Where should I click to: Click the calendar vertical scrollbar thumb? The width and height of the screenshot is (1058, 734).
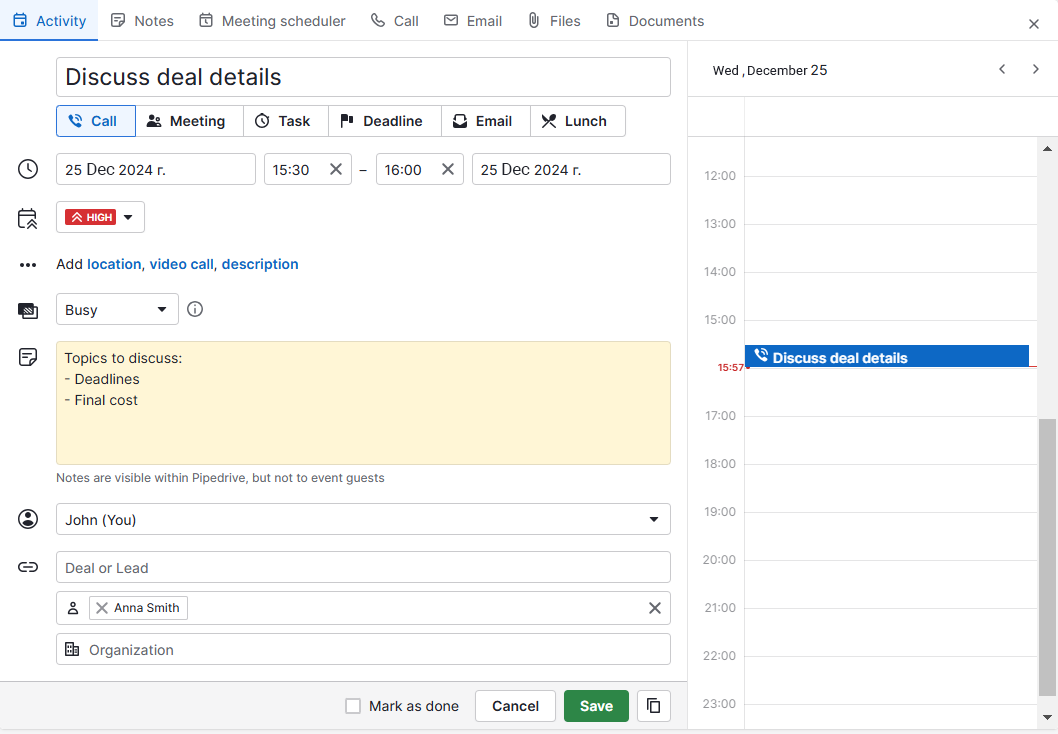[1047, 555]
